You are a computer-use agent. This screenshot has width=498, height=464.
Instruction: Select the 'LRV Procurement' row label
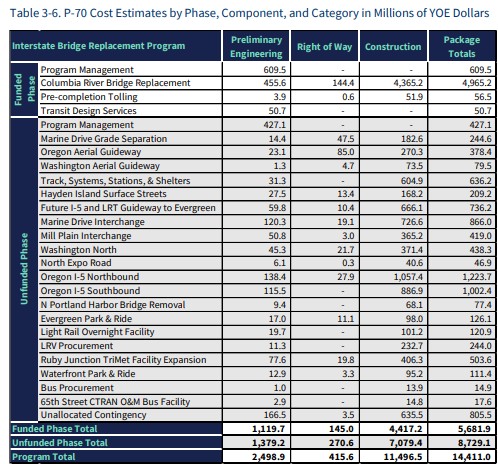pos(77,346)
